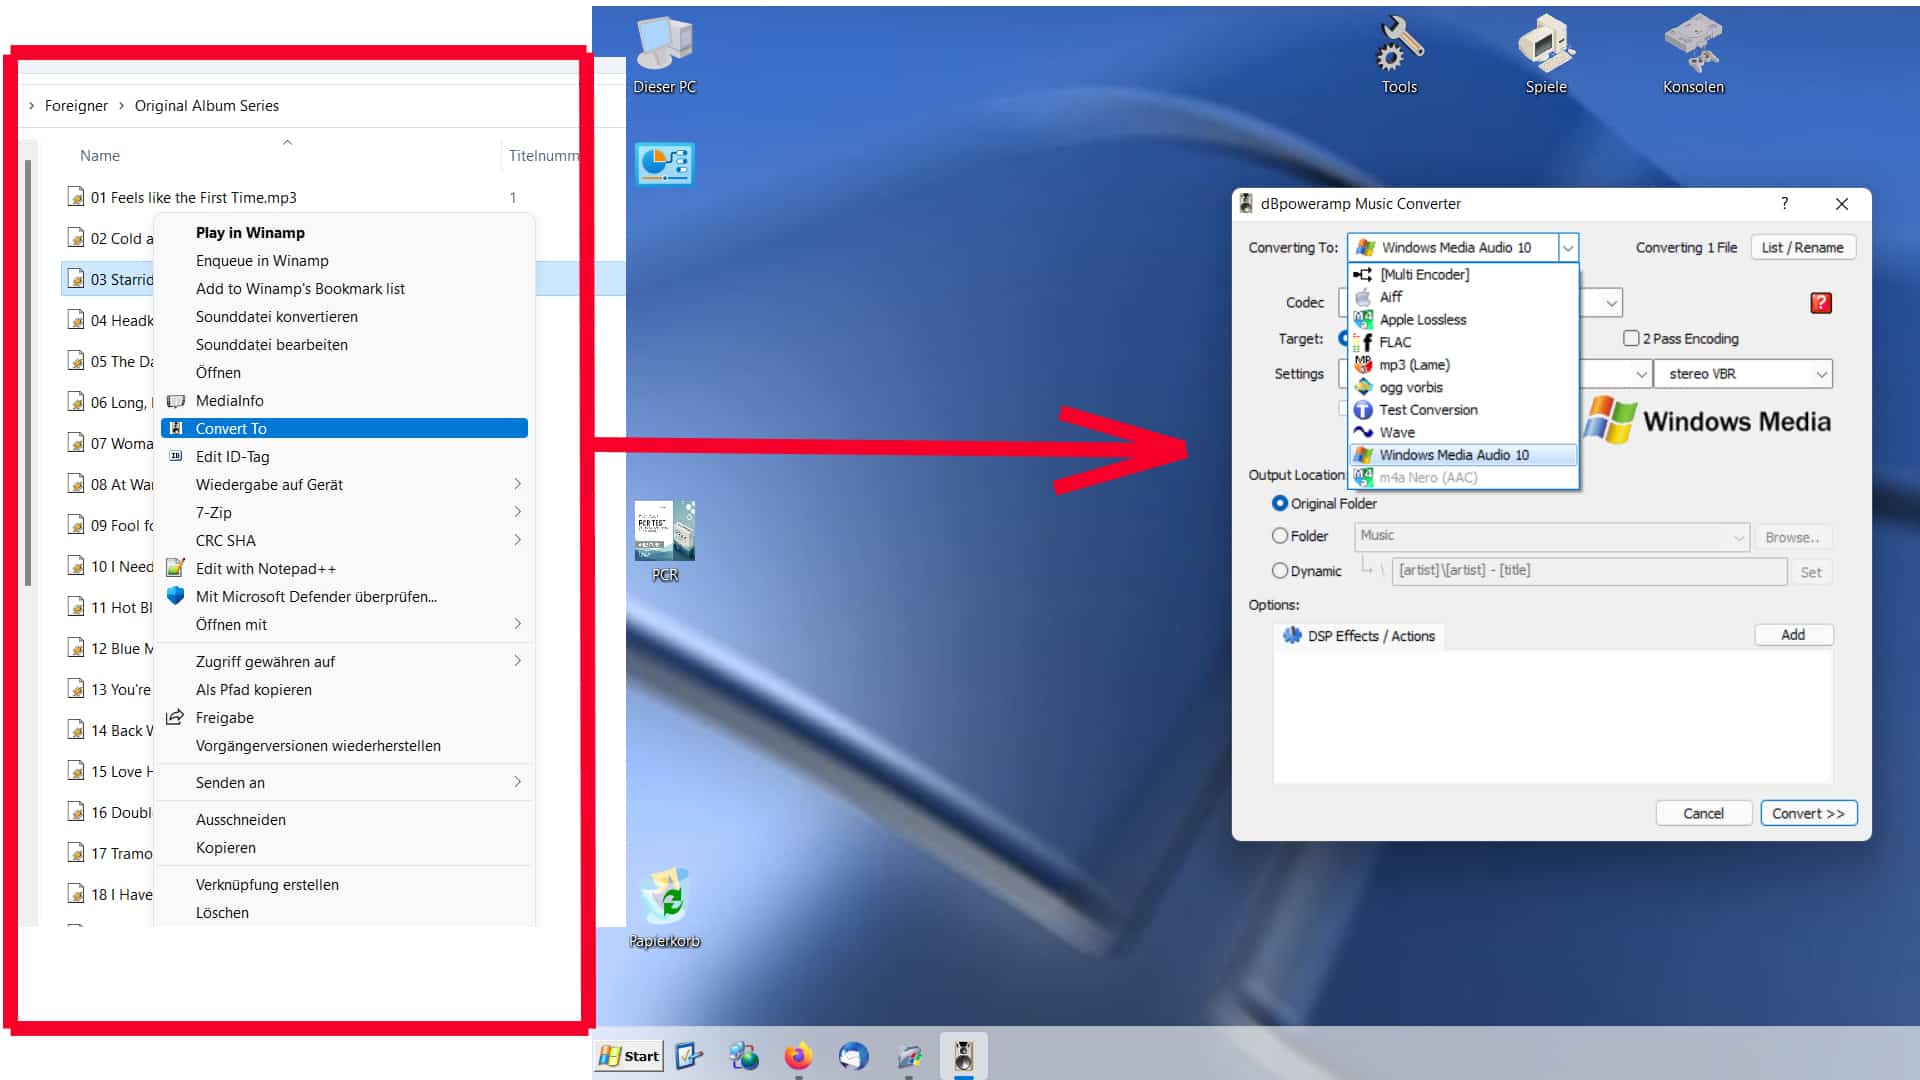This screenshot has height=1080, width=1920.
Task: Click the DSP Effects snowflake icon
Action: pos(1292,635)
